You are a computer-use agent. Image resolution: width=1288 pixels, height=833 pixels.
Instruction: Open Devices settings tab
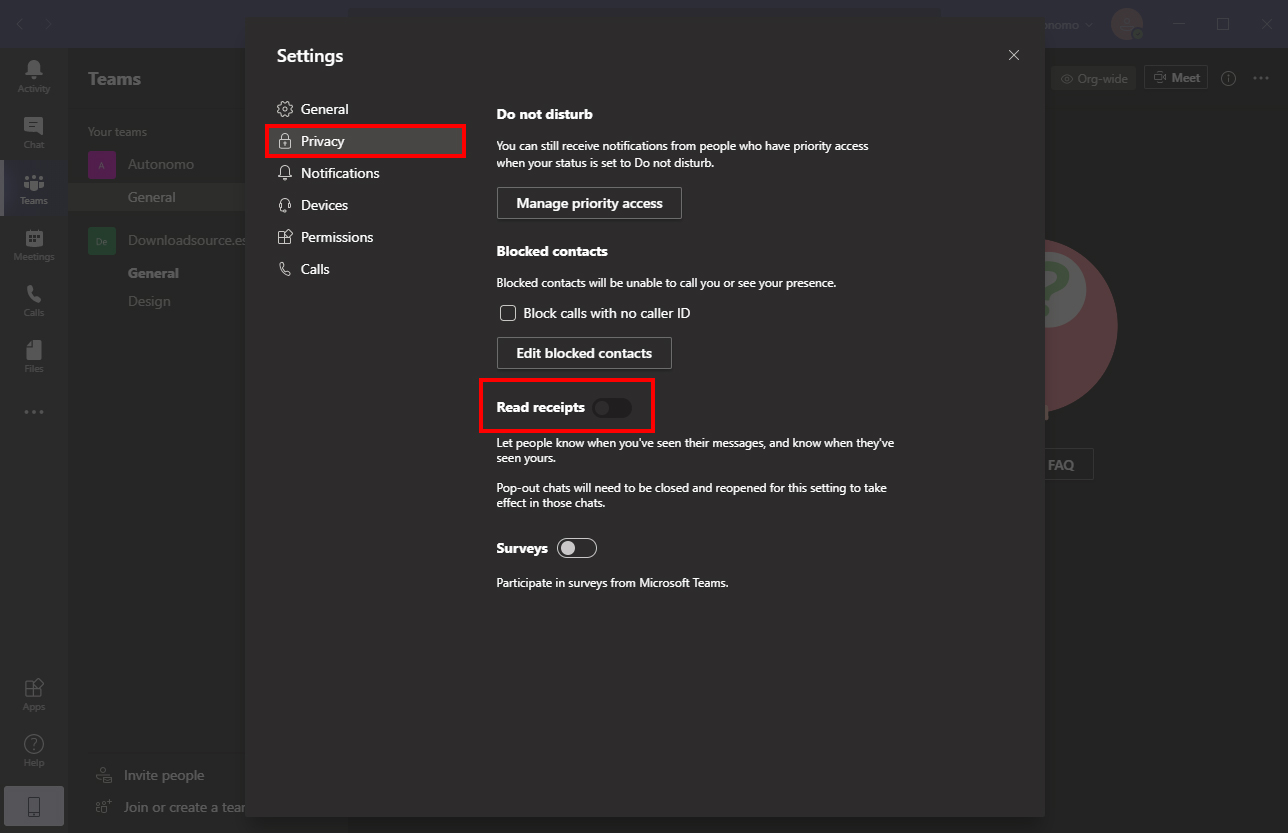click(x=365, y=205)
